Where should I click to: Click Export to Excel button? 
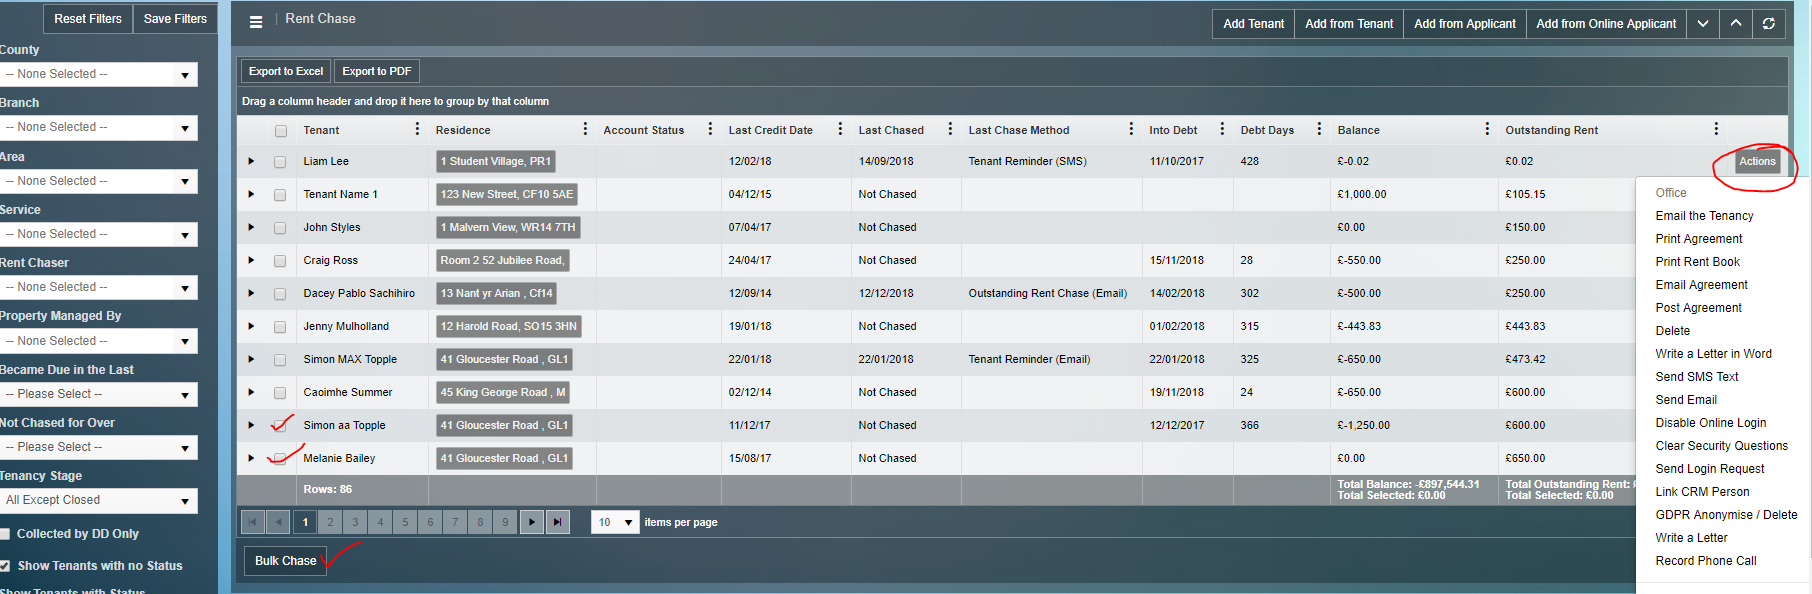[x=286, y=71]
